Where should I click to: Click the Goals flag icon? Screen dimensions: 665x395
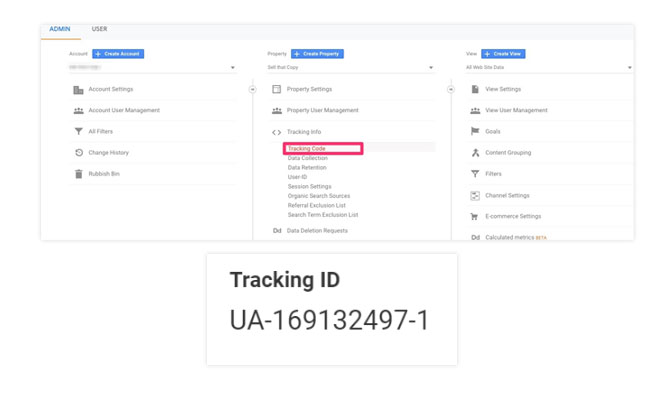point(475,131)
